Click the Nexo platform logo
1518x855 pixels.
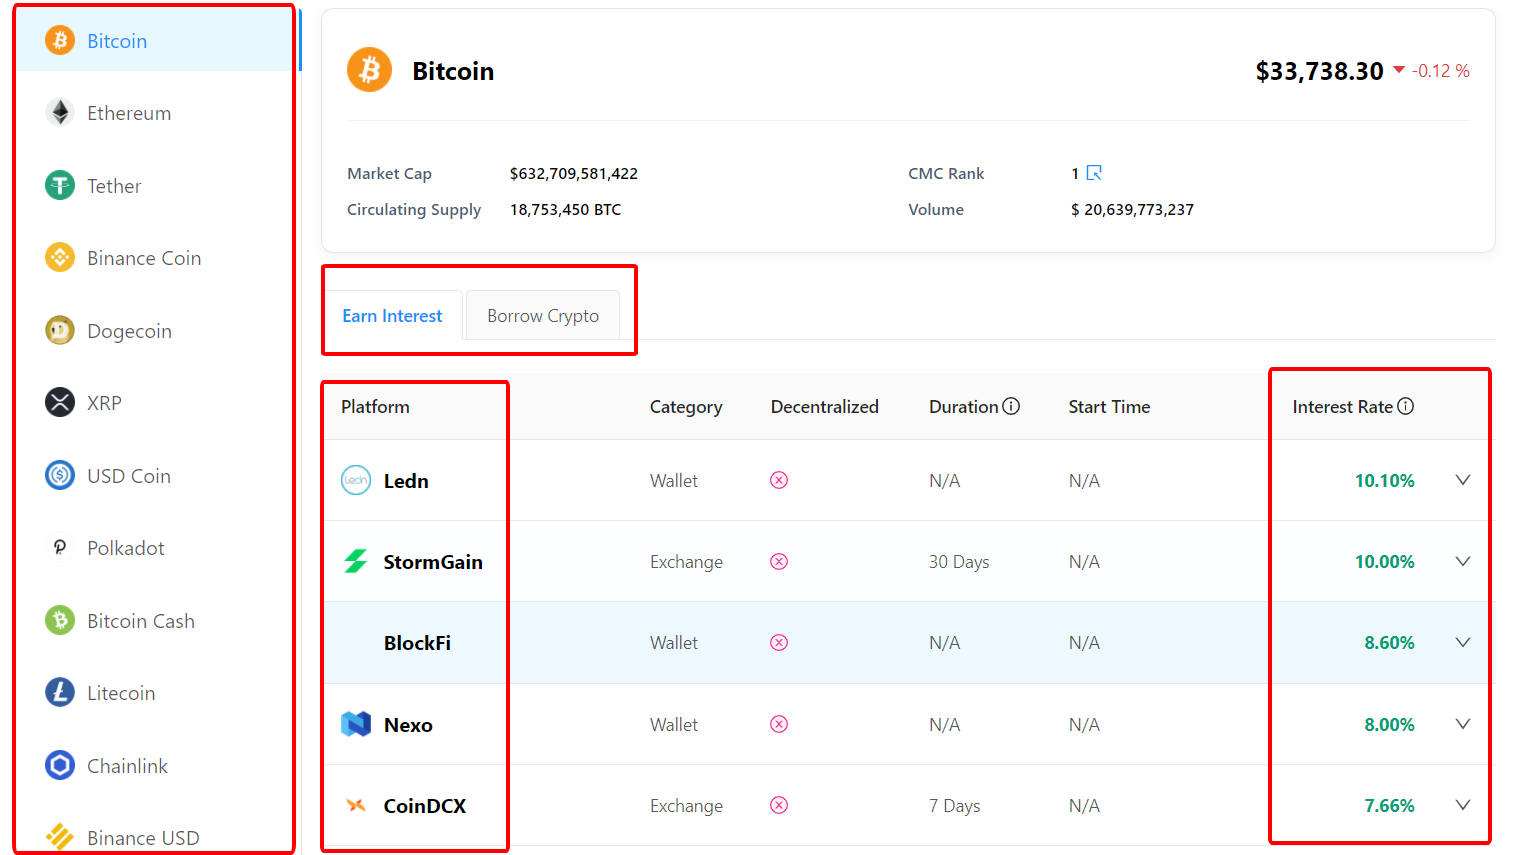[x=356, y=724]
